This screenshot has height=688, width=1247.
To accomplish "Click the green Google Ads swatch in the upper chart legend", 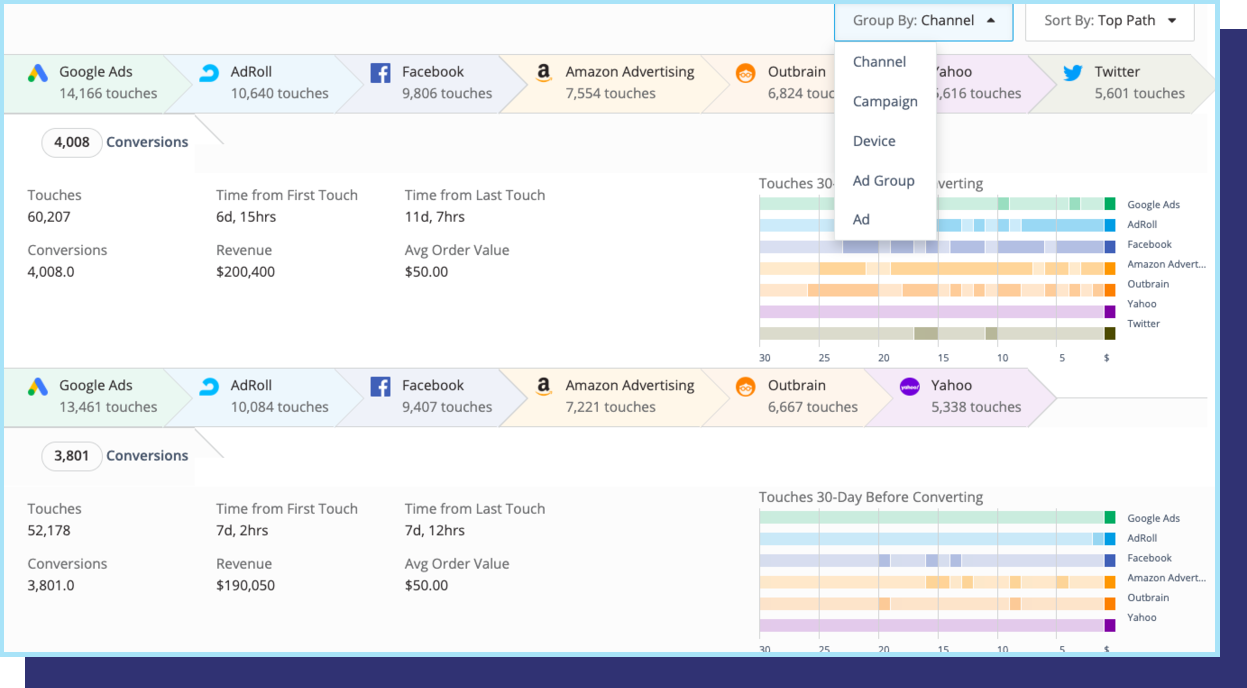I will (1110, 204).
